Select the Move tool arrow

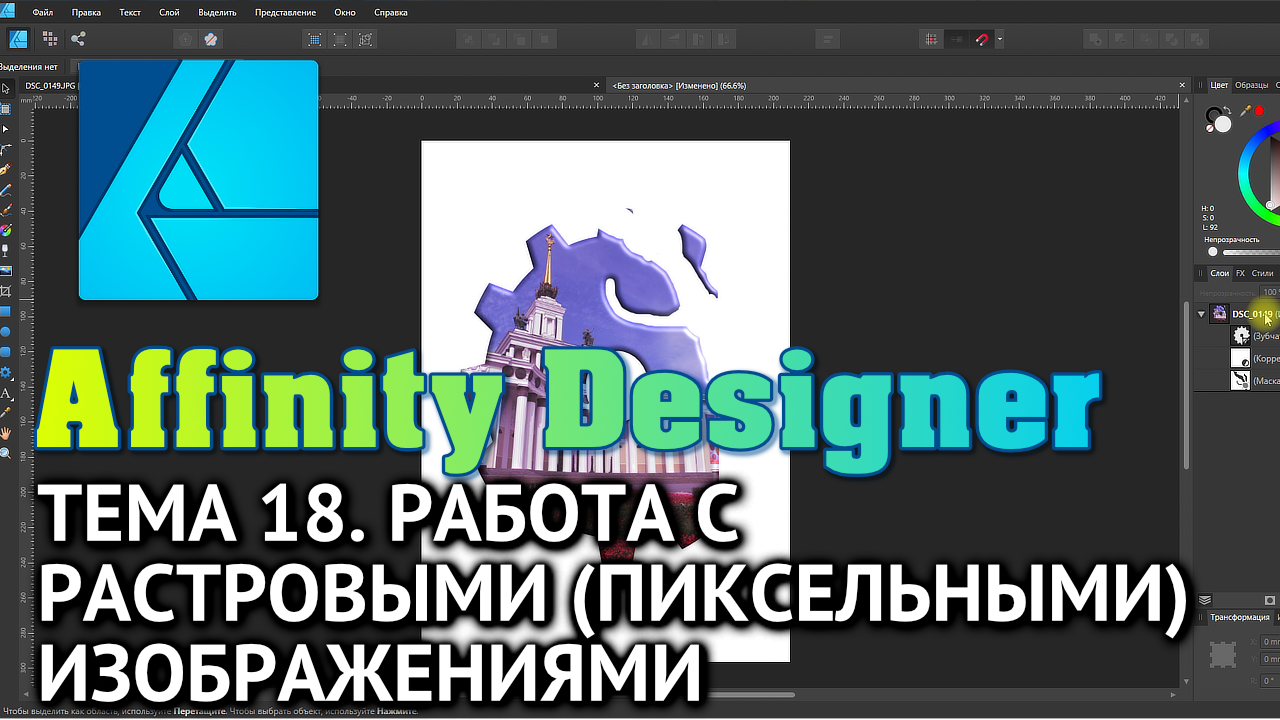pyautogui.click(x=6, y=89)
